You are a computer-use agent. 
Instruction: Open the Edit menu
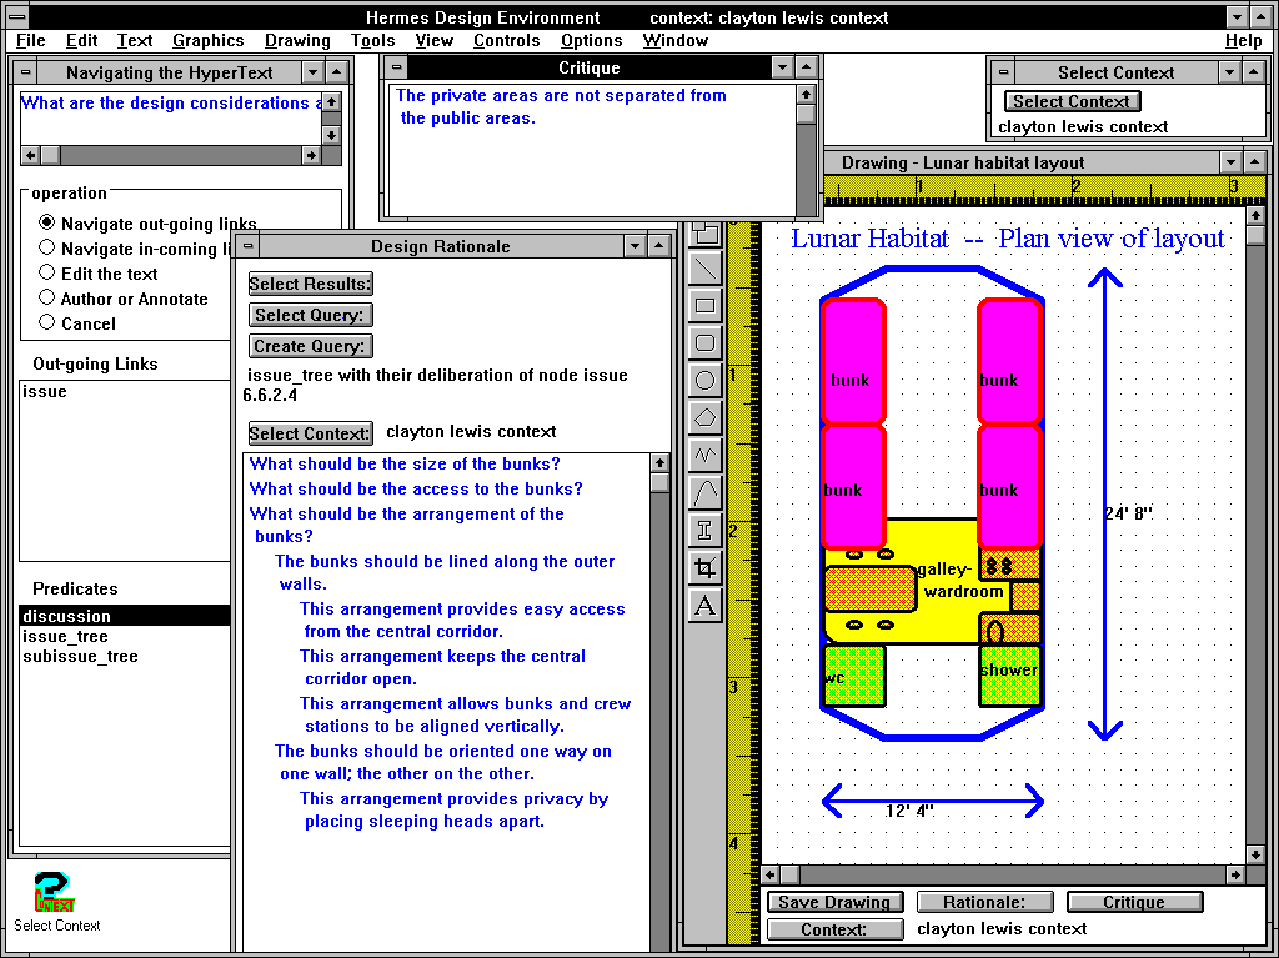[x=82, y=40]
